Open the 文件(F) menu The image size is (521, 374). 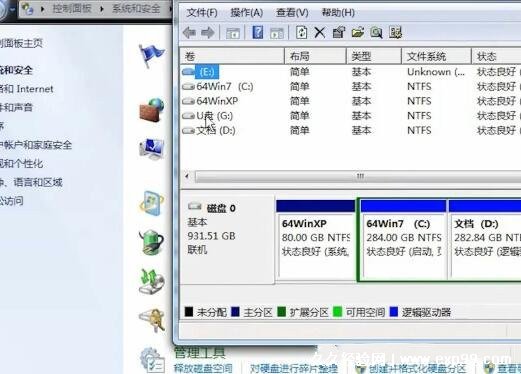pyautogui.click(x=202, y=13)
